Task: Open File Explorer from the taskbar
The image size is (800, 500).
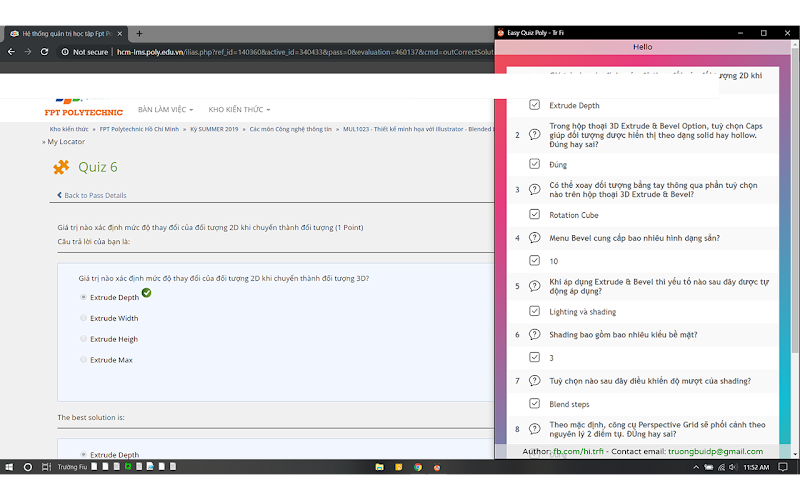Action: coord(379,467)
